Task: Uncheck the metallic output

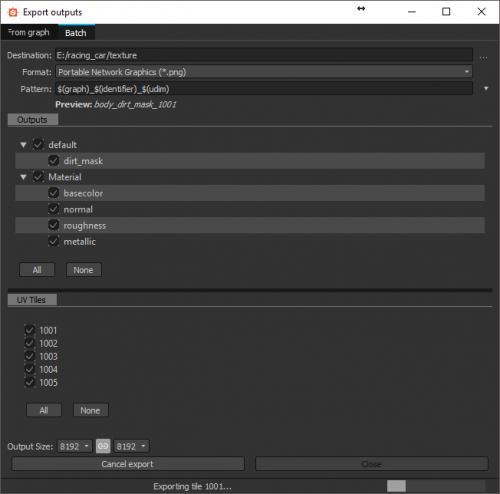Action: [x=53, y=241]
